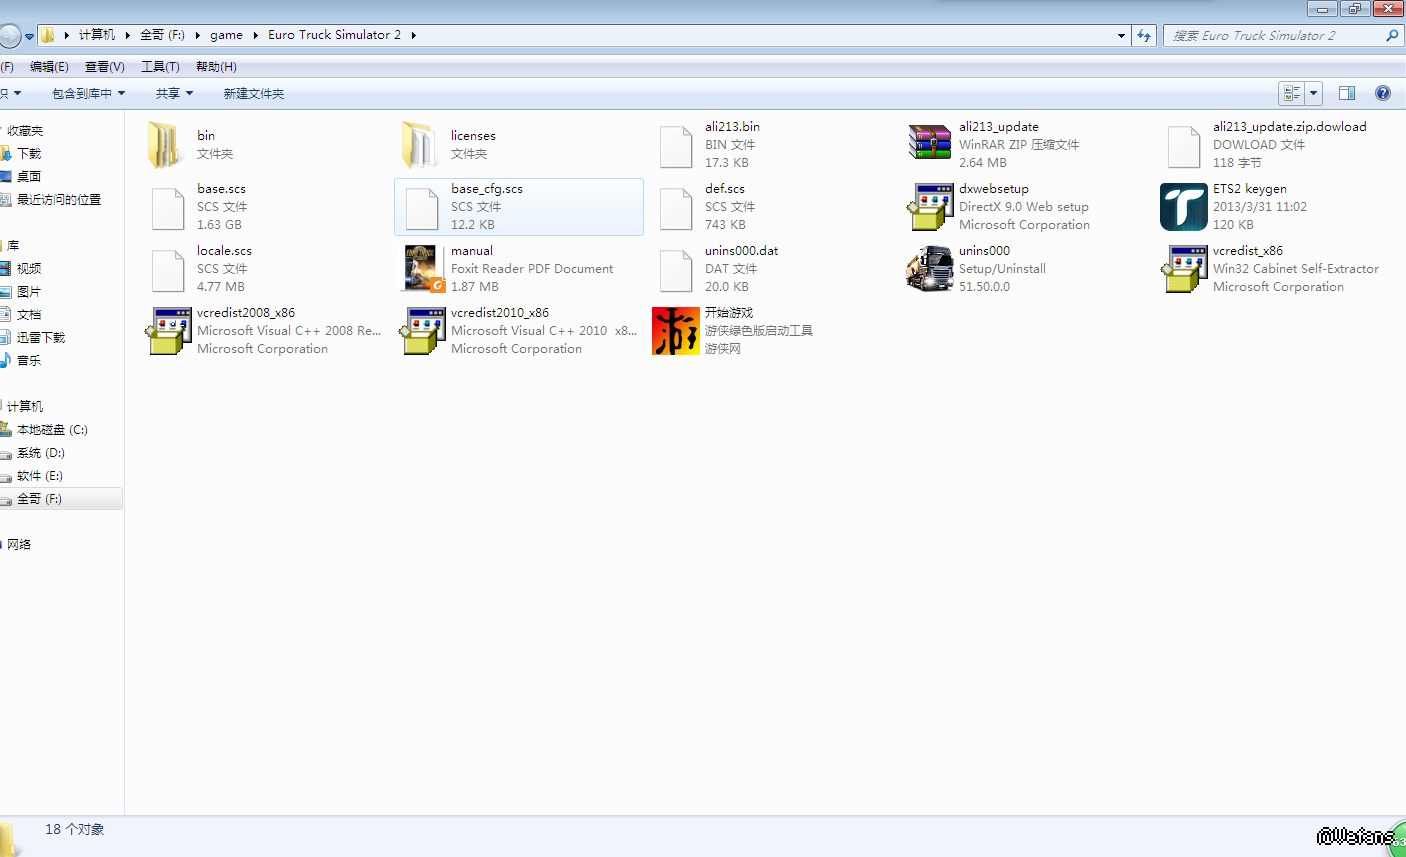Expand the address bar history dropdown
This screenshot has height=857, width=1406.
1121,35
